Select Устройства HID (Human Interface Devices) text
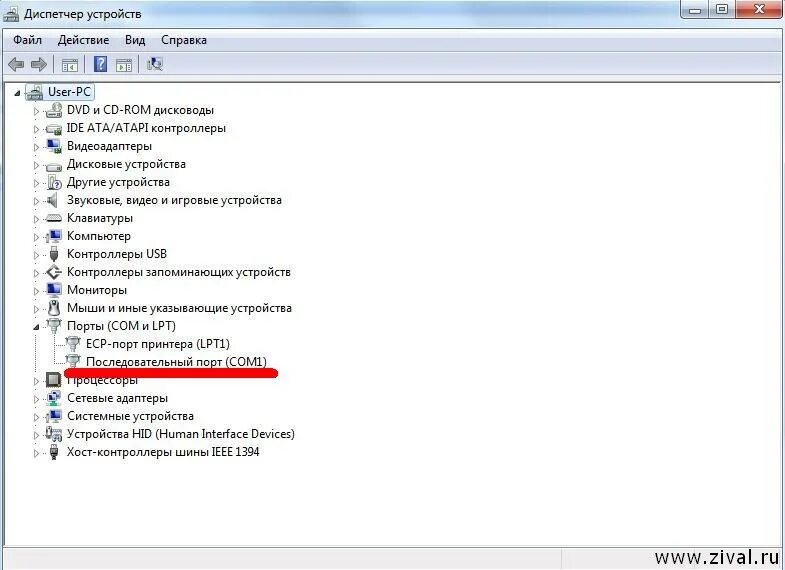 pos(181,433)
